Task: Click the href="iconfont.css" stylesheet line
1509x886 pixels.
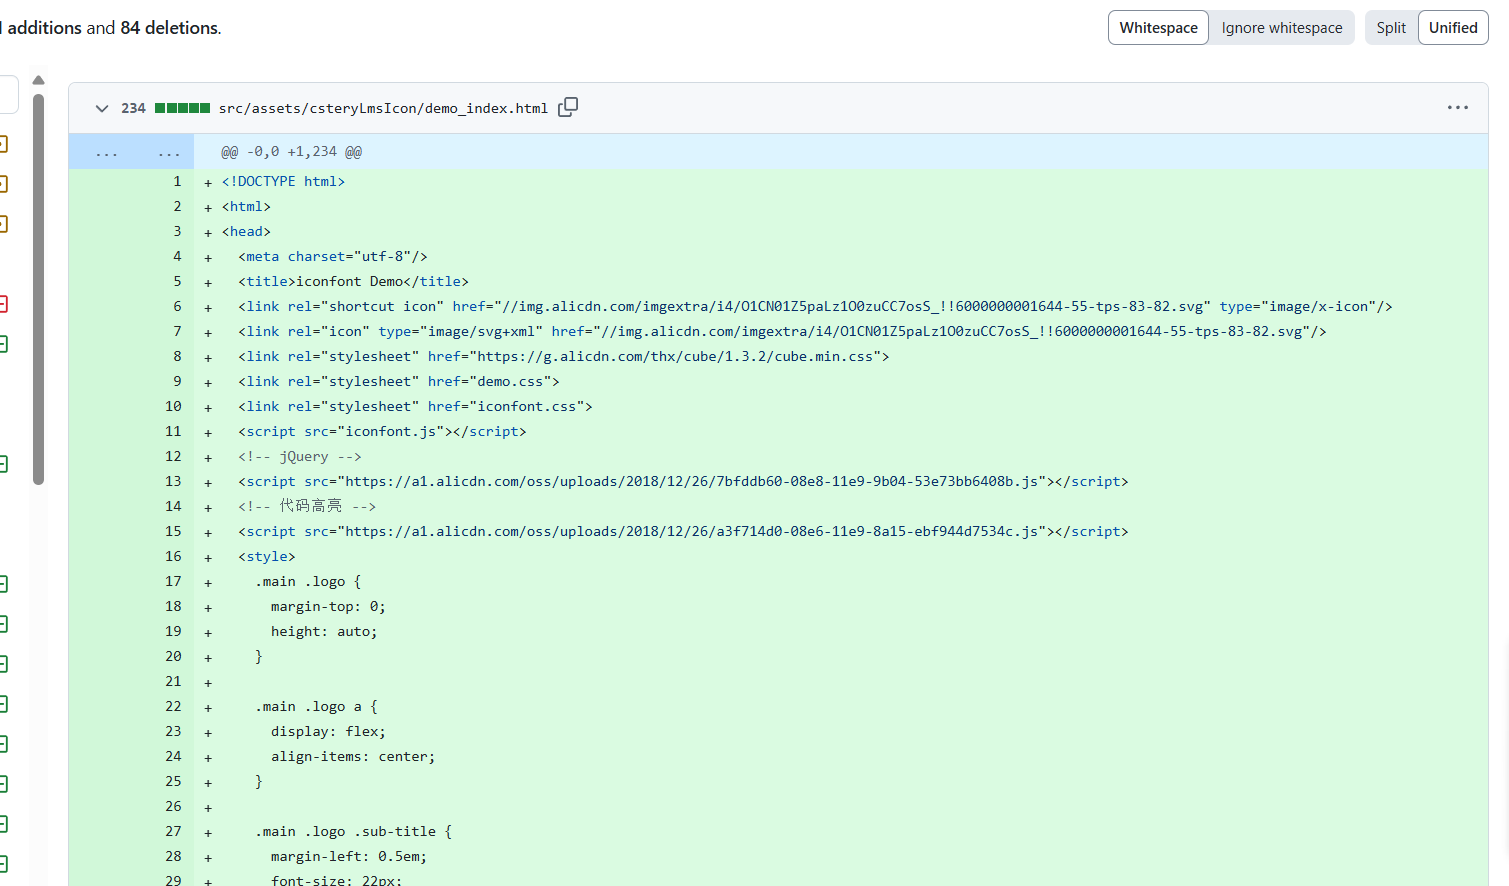Action: click(415, 406)
